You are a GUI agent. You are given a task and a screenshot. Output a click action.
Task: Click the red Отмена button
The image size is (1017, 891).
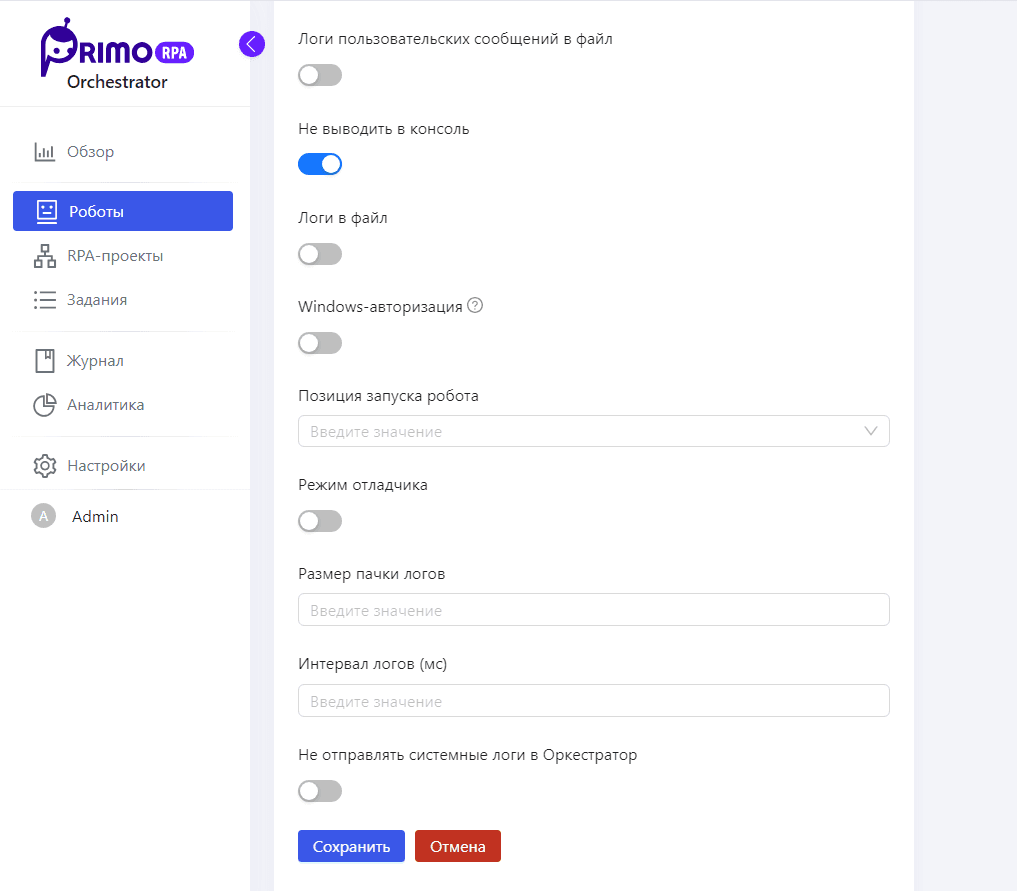tap(457, 846)
